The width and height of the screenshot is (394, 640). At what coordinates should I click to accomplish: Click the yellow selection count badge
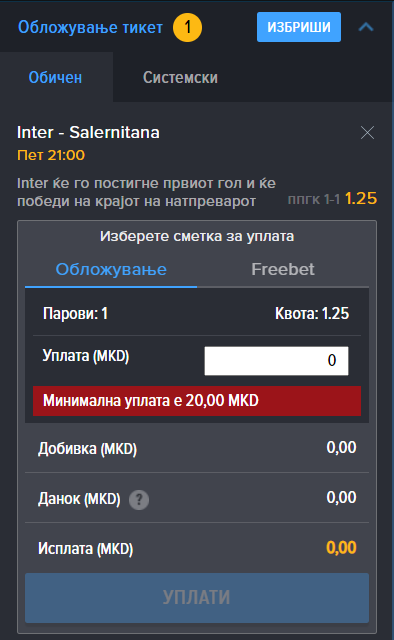point(187,27)
